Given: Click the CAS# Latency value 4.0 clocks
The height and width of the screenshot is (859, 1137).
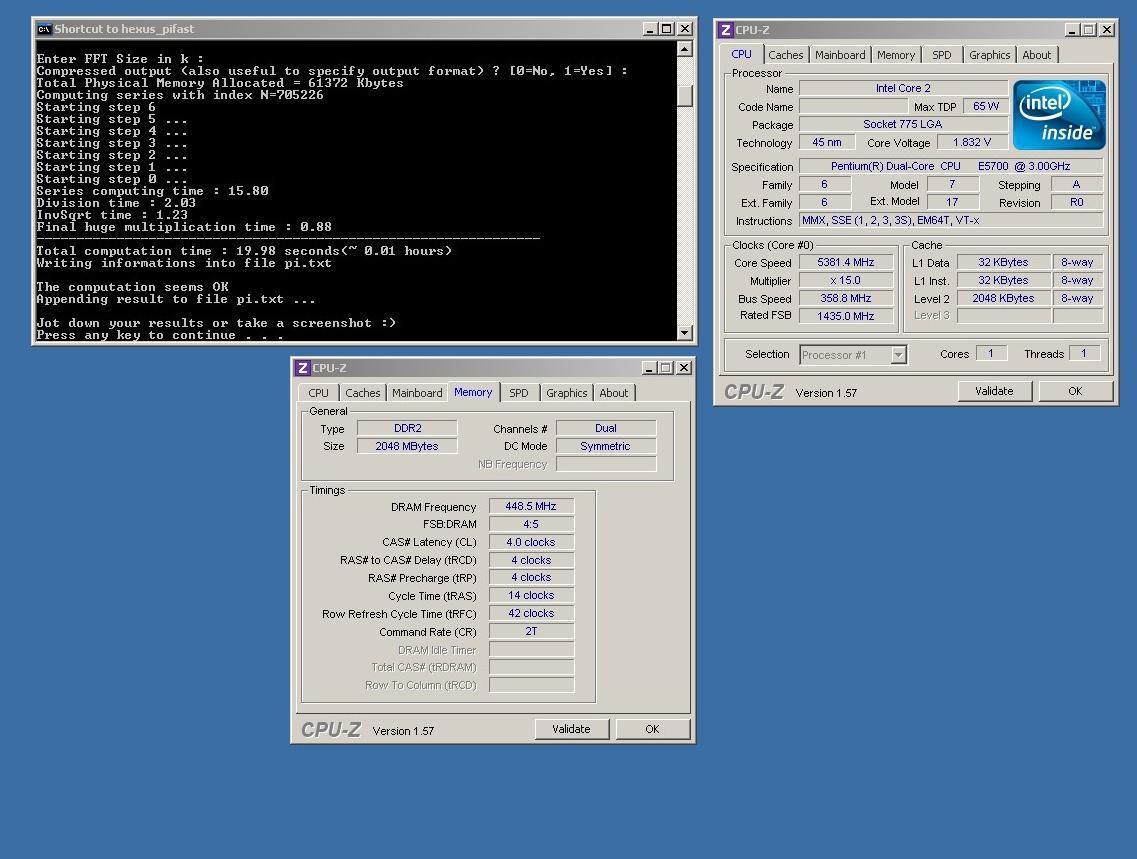Looking at the screenshot, I should click(x=531, y=542).
